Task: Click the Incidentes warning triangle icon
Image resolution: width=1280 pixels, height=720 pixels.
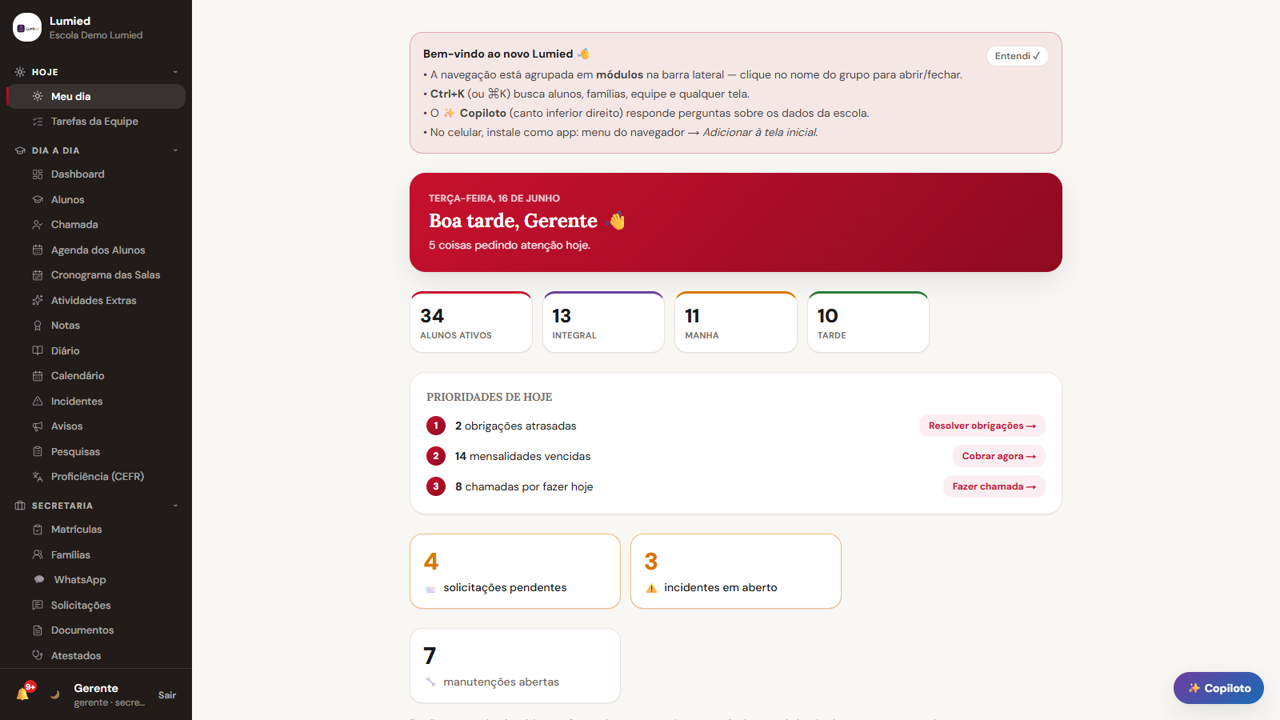Action: (x=37, y=402)
